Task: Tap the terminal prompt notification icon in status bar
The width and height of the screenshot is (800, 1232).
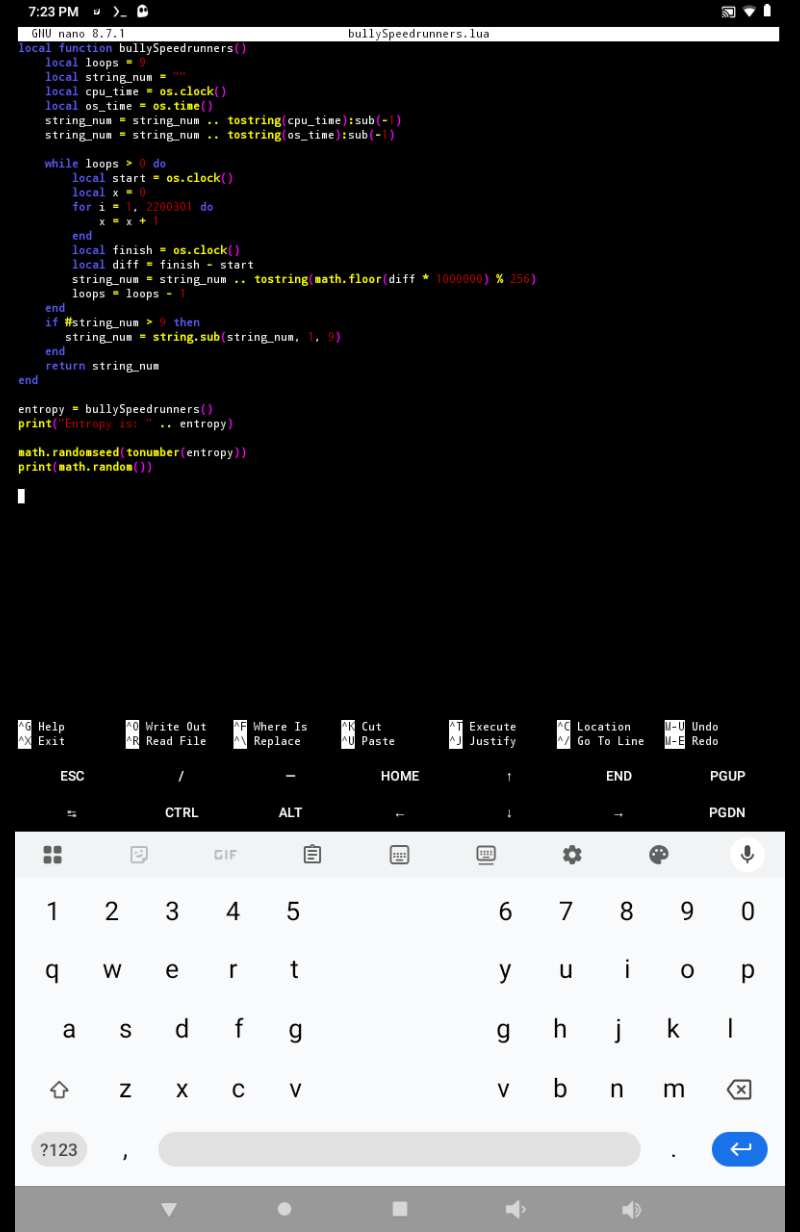Action: (x=119, y=12)
